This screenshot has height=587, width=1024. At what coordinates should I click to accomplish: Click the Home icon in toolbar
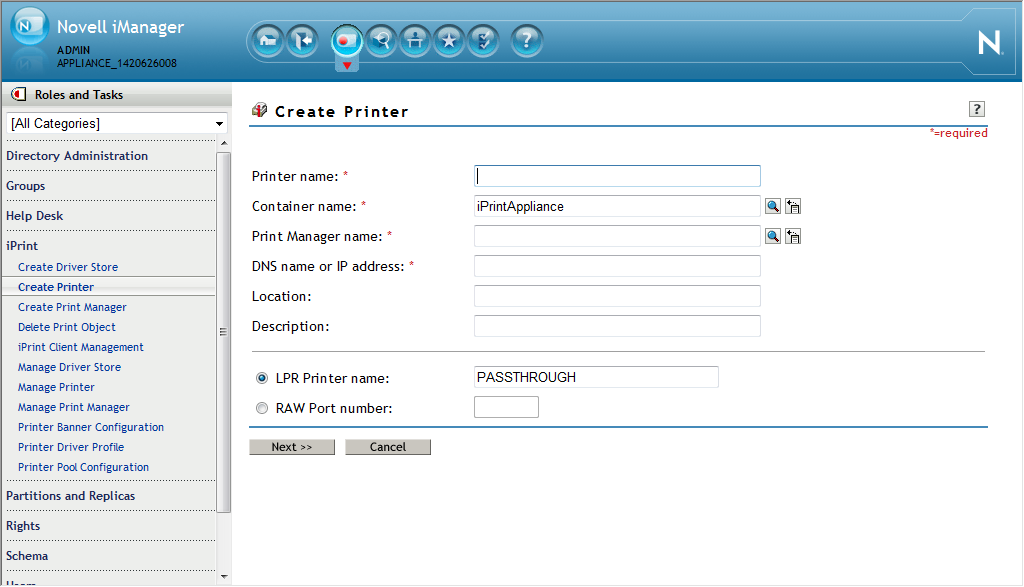(x=268, y=41)
